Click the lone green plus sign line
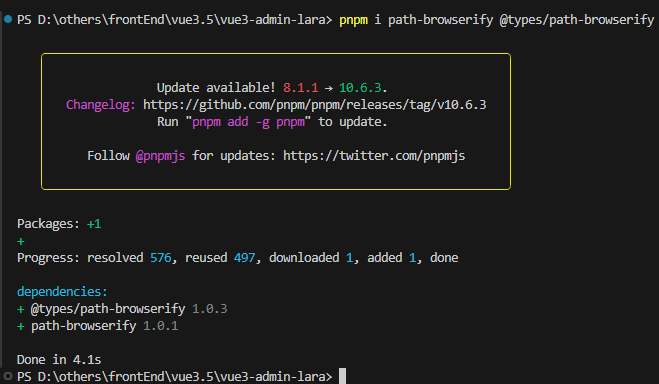 point(21,241)
